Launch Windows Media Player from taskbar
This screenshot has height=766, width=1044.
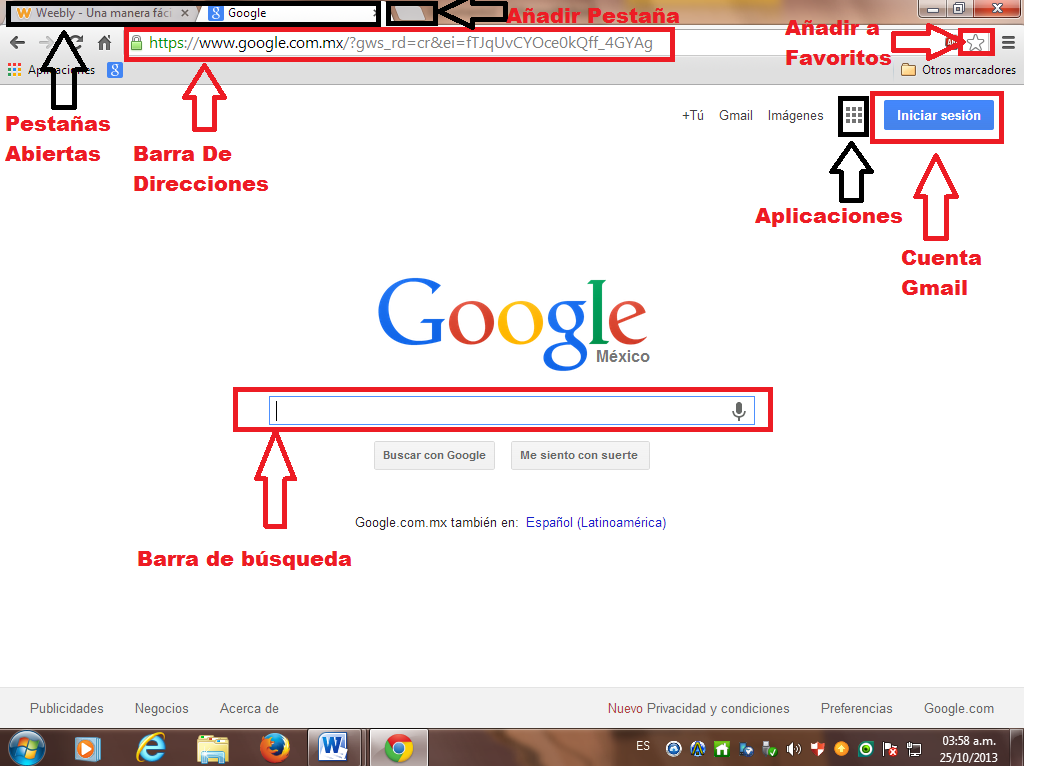[x=87, y=749]
